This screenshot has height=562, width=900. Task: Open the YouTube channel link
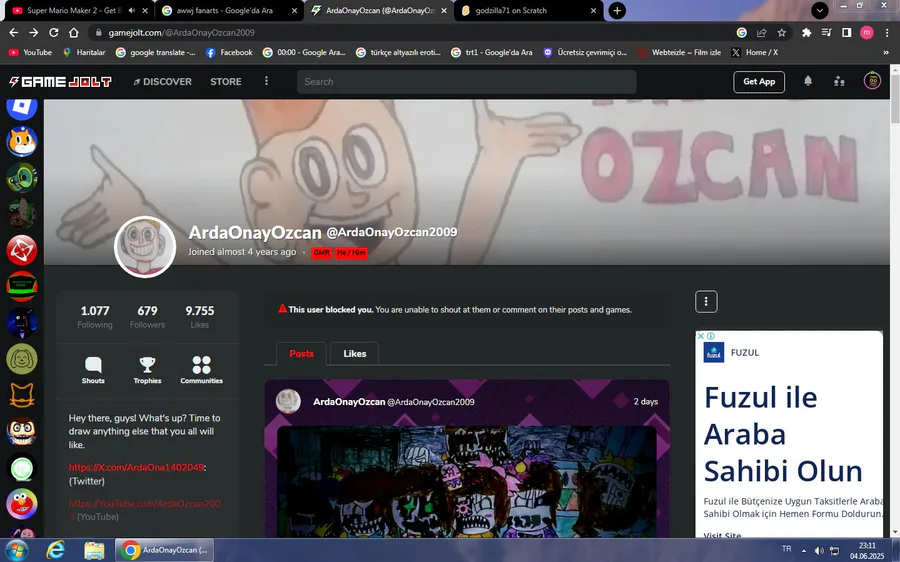pos(145,509)
